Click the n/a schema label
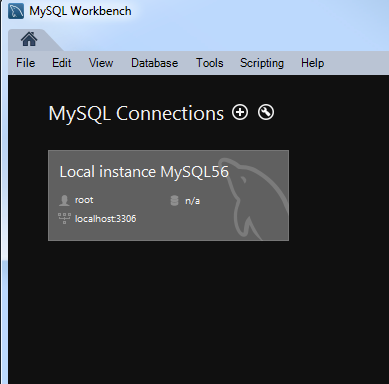 point(193,201)
